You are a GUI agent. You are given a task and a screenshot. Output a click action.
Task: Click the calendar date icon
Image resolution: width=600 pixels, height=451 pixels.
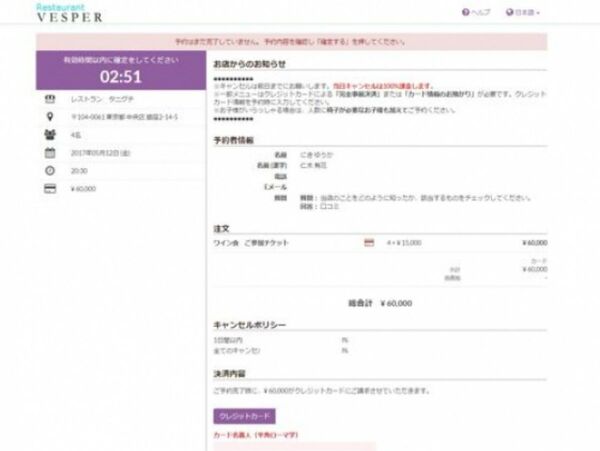(50, 153)
